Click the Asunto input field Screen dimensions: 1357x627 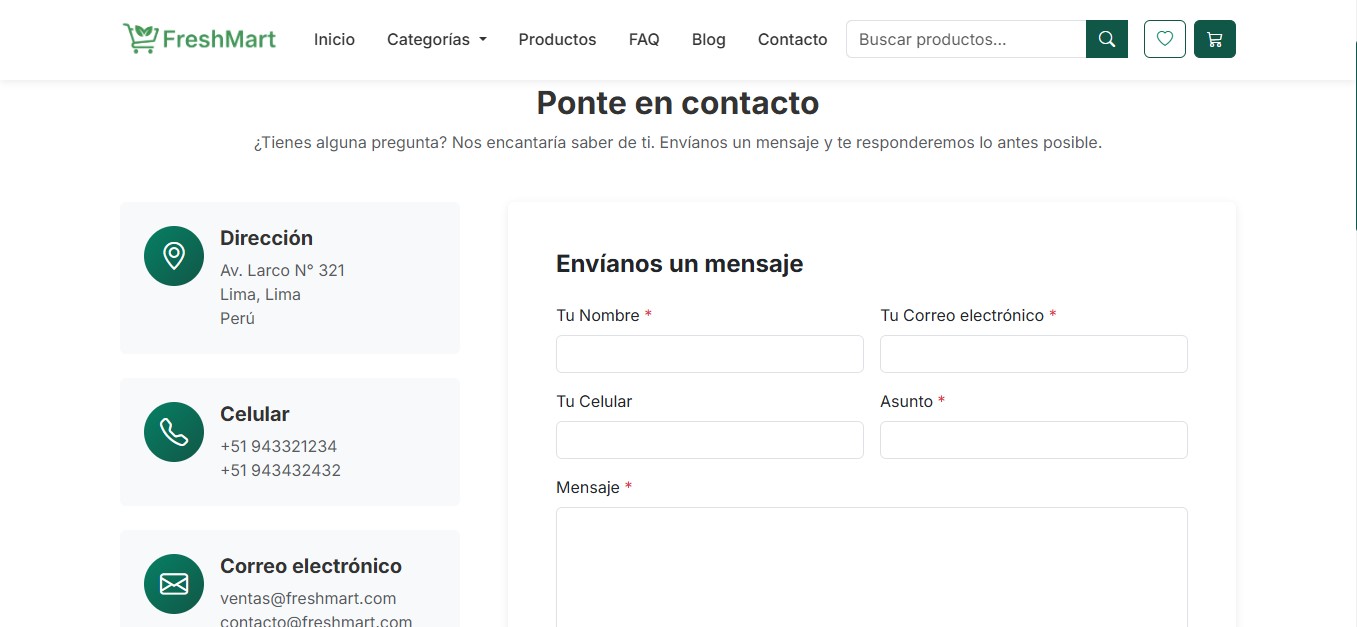(1034, 440)
